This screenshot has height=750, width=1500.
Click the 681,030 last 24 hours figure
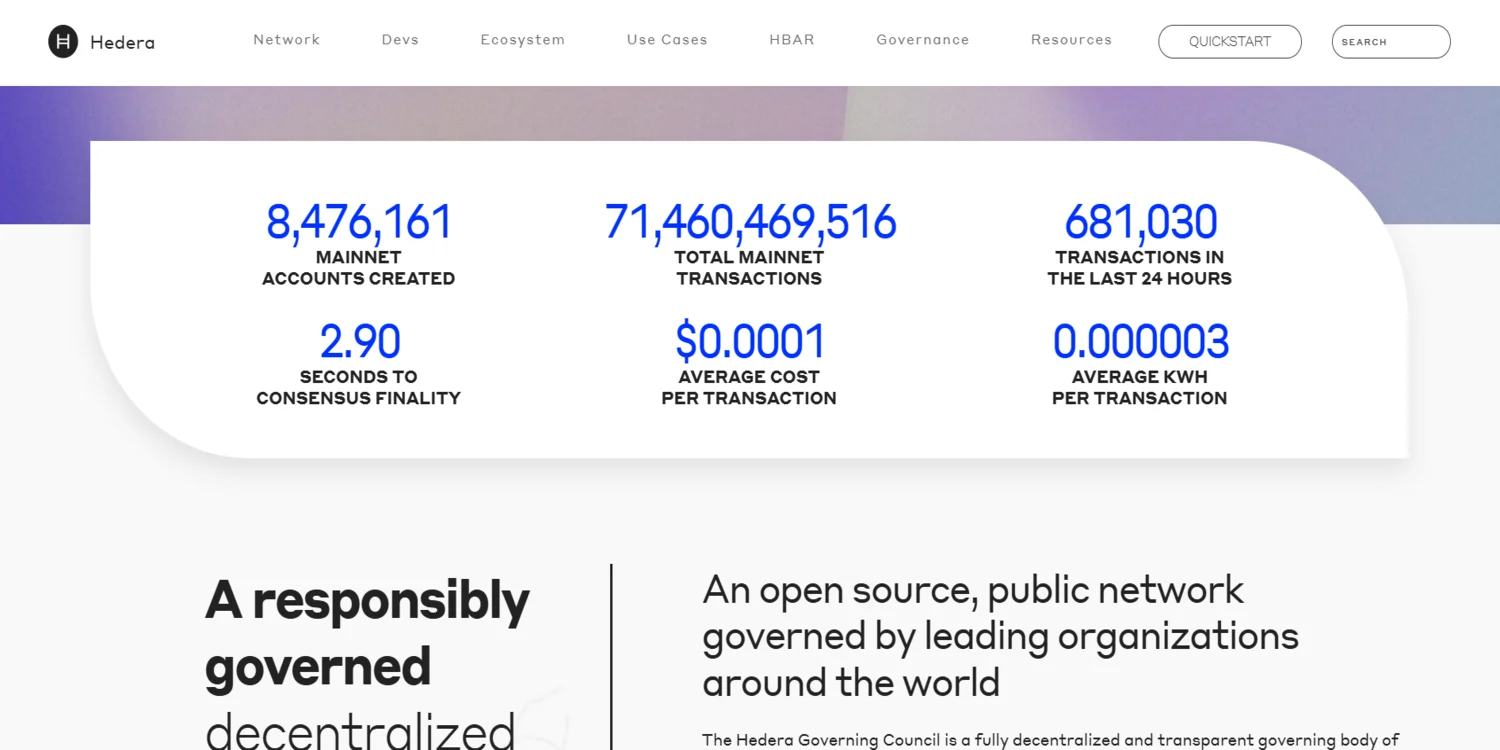pyautogui.click(x=1140, y=222)
